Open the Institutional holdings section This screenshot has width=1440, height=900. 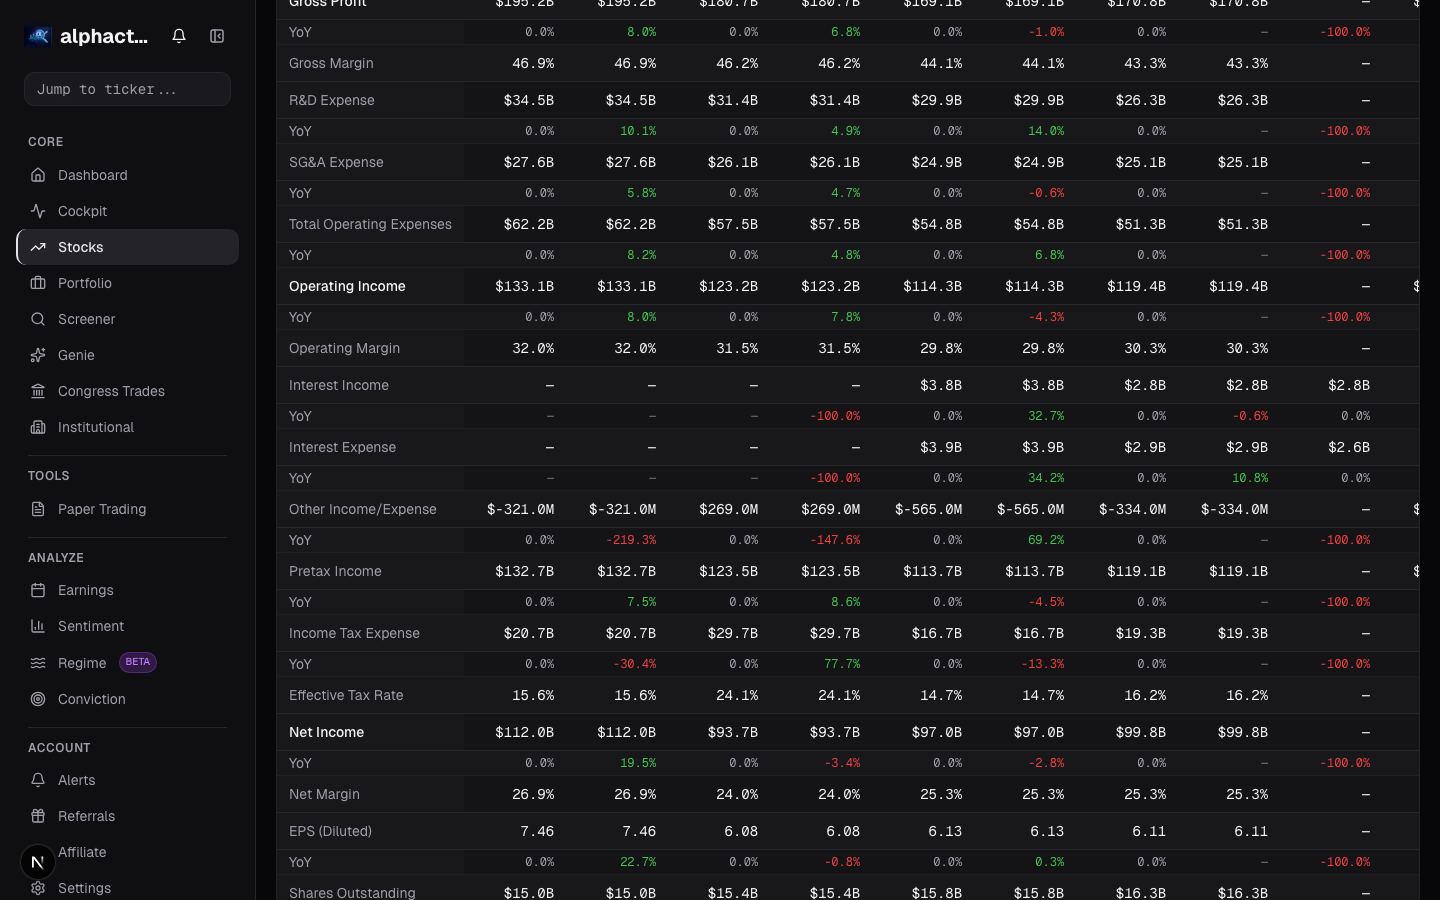[95, 427]
